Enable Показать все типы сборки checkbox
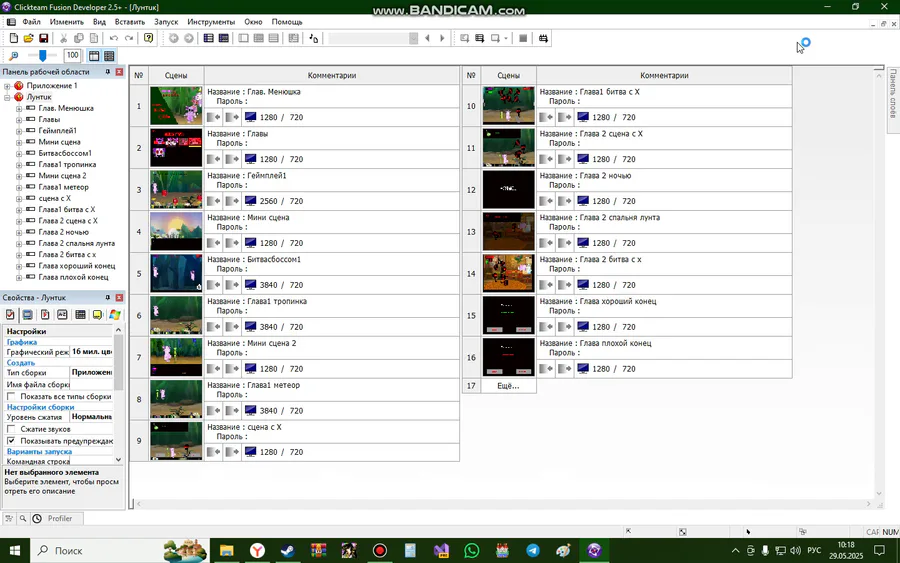 point(11,397)
